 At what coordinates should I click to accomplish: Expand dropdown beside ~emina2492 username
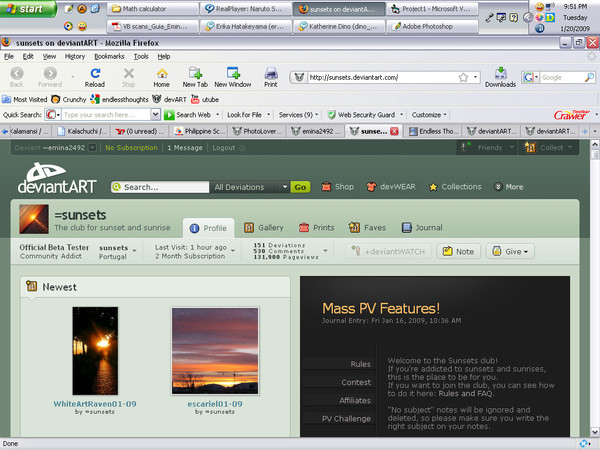point(92,148)
